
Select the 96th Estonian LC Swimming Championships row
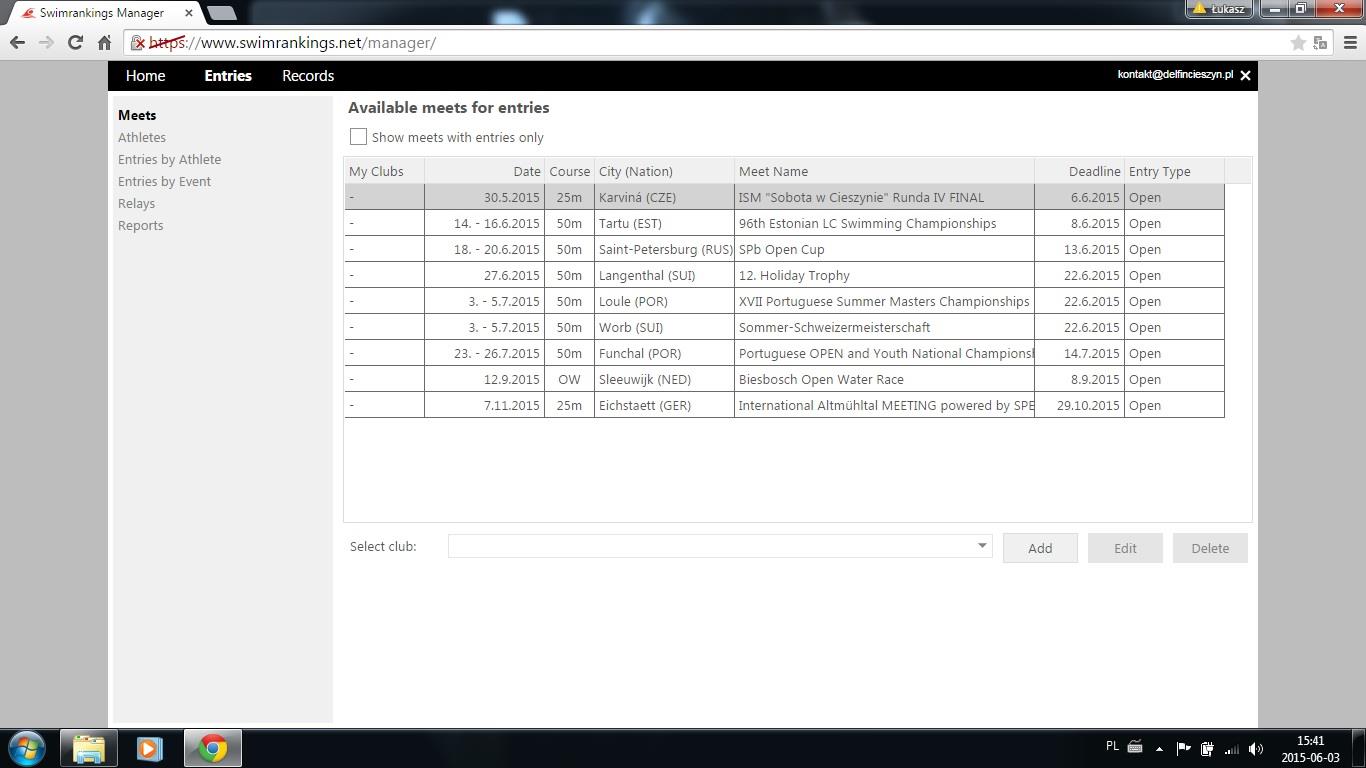pos(784,223)
